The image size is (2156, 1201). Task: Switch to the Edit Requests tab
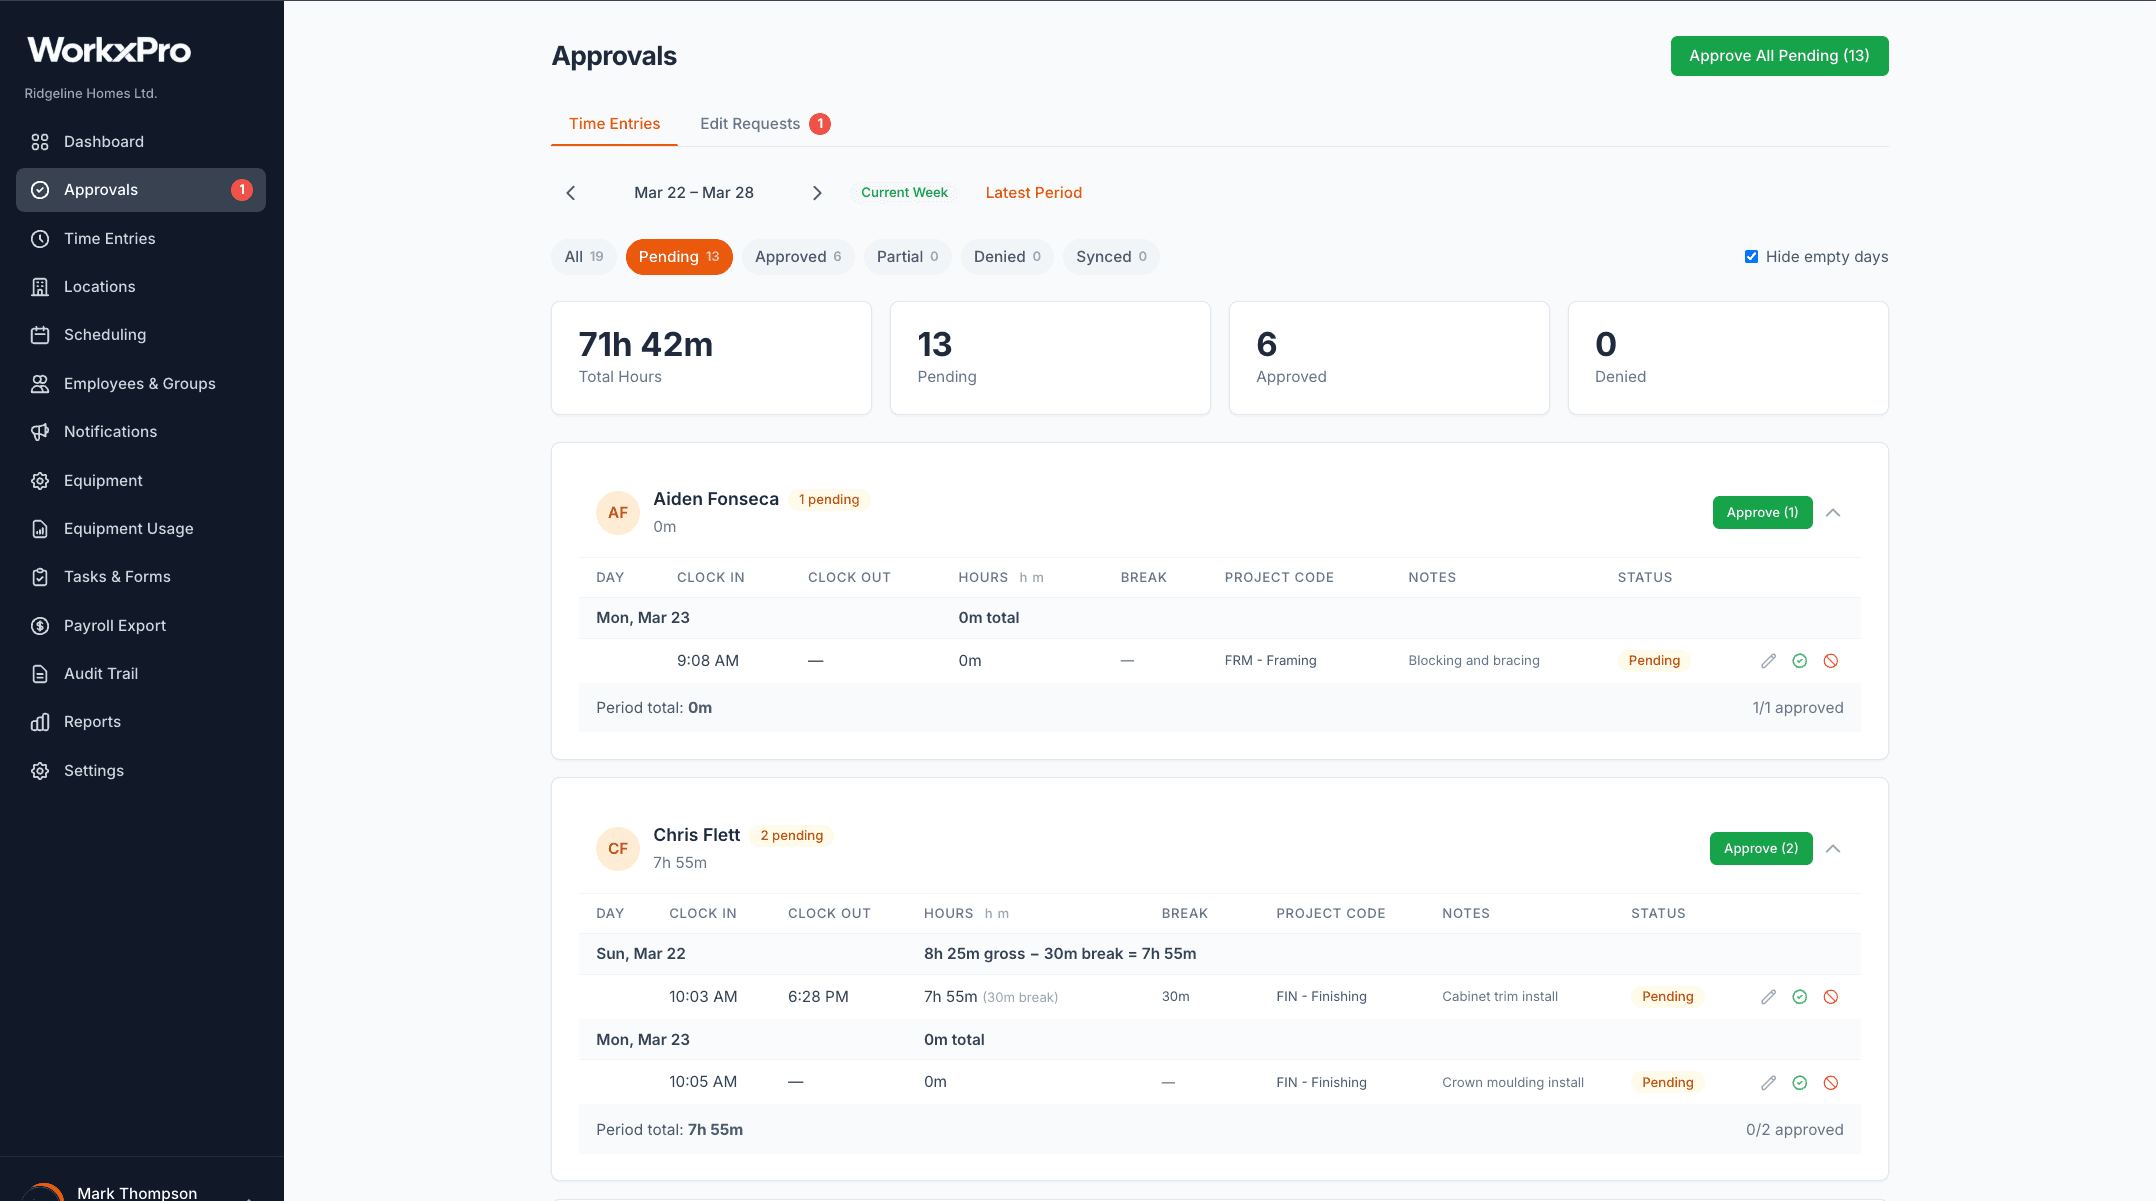pyautogui.click(x=751, y=123)
